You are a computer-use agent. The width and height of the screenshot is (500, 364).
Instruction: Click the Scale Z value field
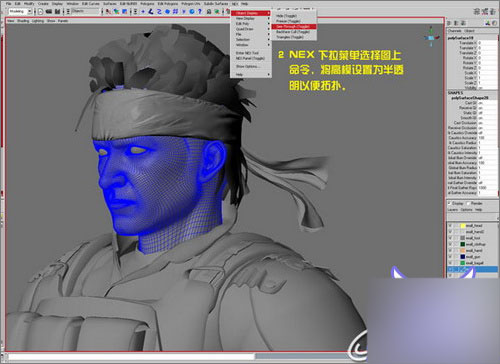[487, 83]
